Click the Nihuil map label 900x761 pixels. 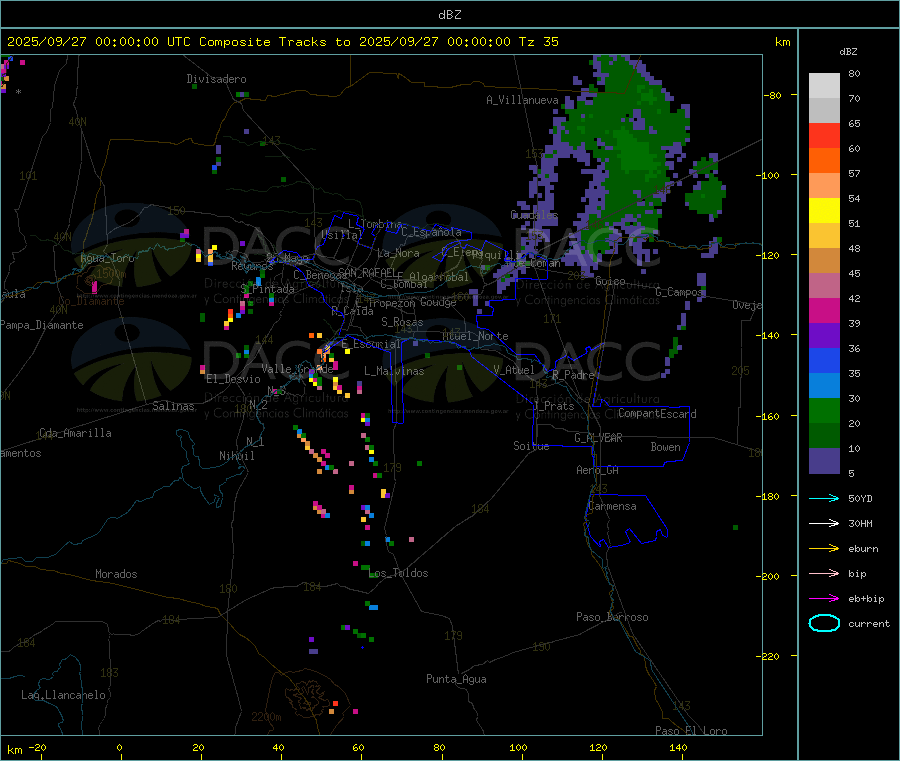236,456
